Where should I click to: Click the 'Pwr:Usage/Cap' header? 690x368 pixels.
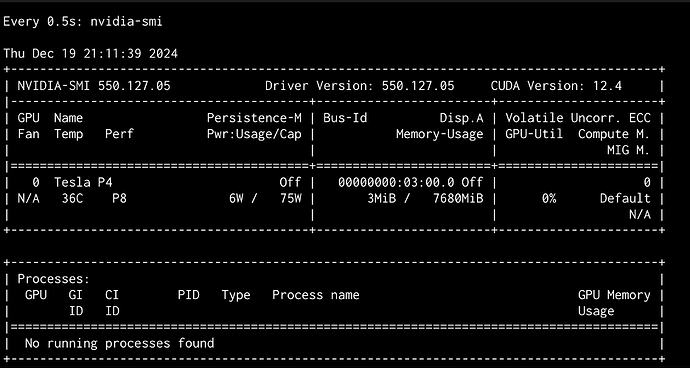click(254, 134)
